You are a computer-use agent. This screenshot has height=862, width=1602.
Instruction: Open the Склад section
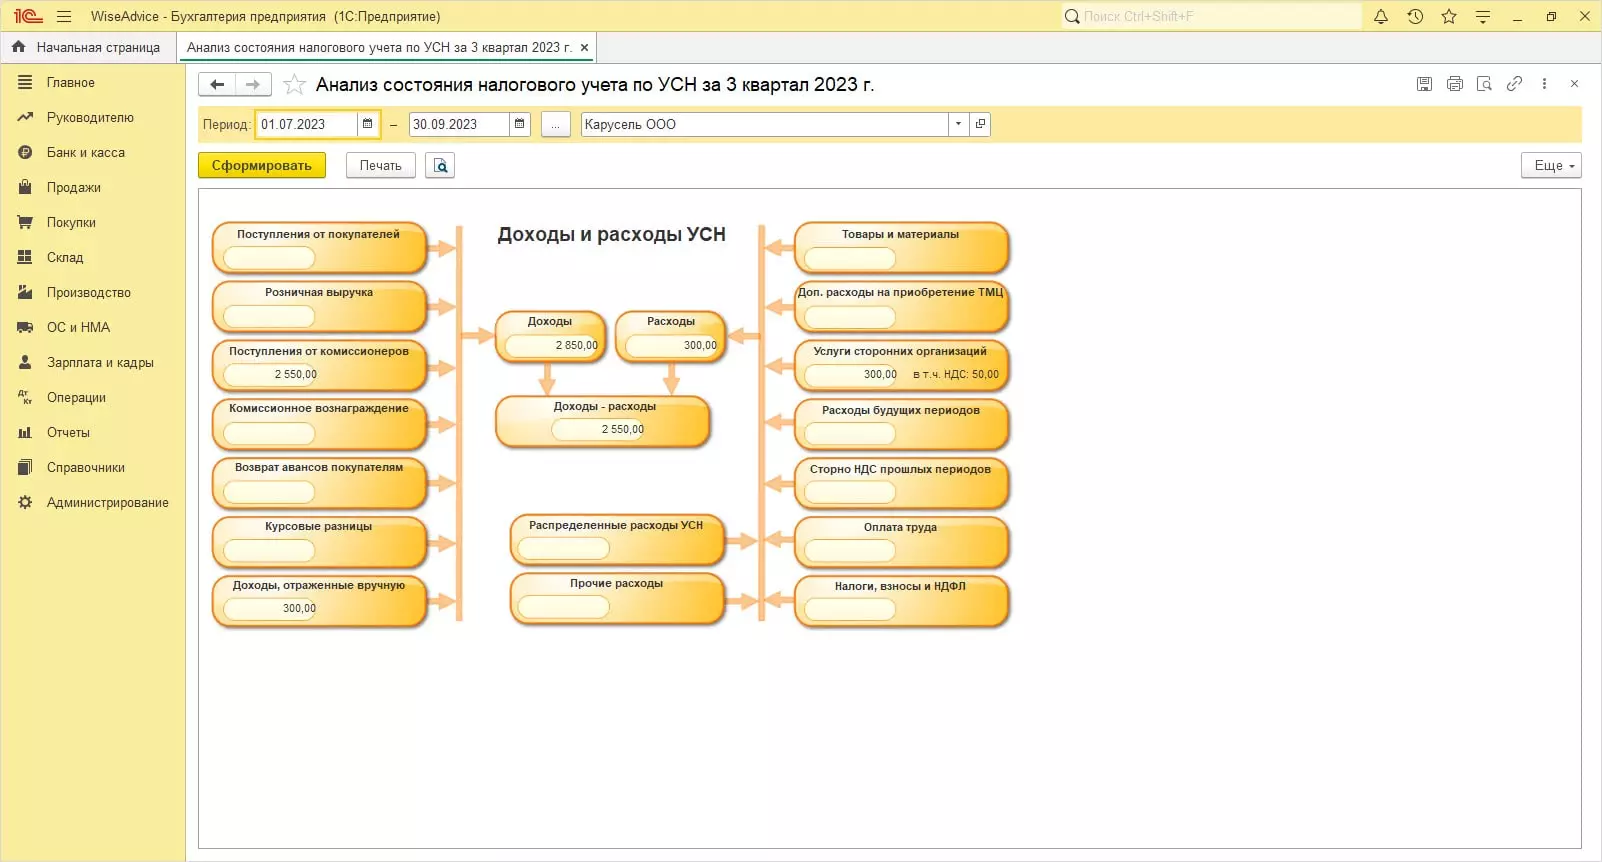(x=65, y=258)
